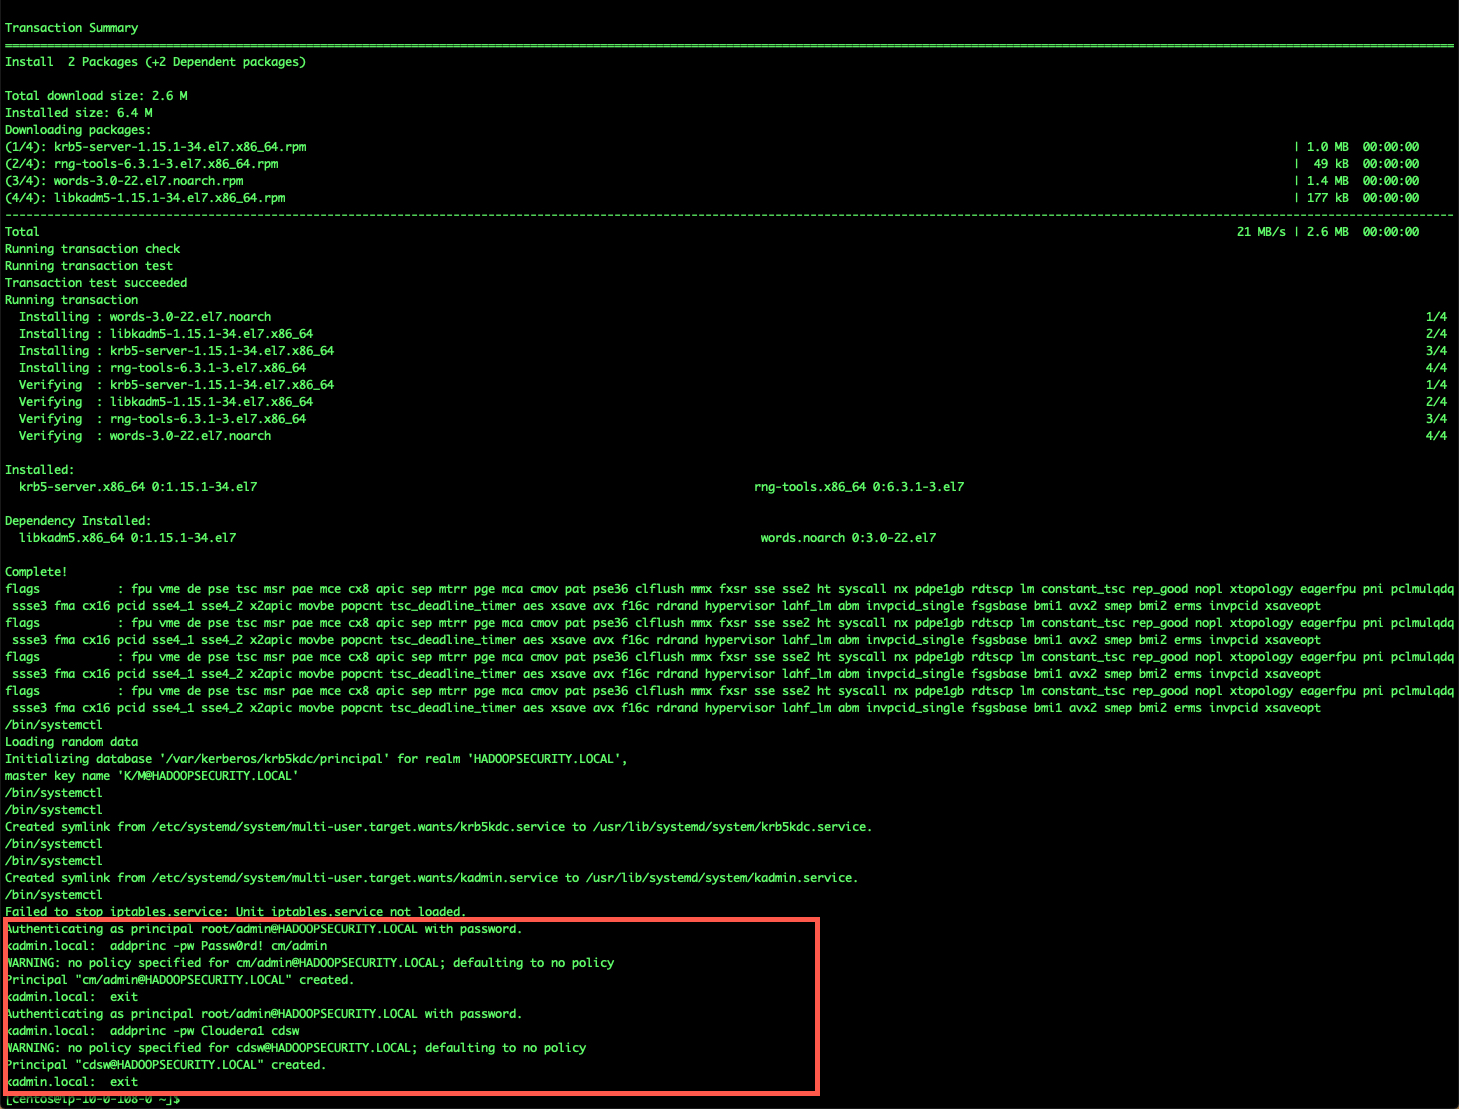This screenshot has width=1459, height=1109.
Task: Click 'WARNING: no policy specified for cdsw' line
Action: coord(296,1048)
